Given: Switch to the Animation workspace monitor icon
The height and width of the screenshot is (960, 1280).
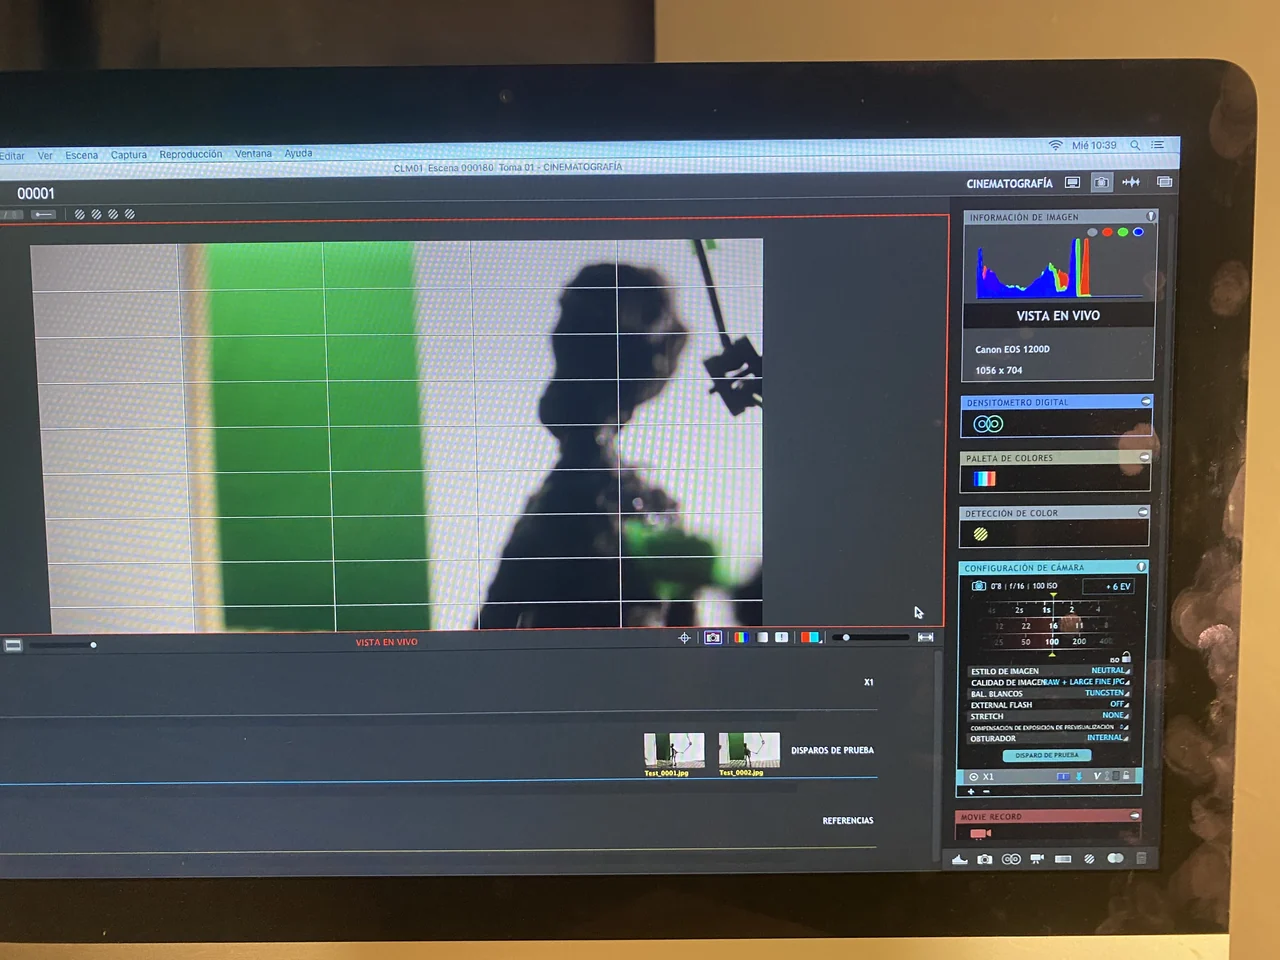Looking at the screenshot, I should [1072, 183].
